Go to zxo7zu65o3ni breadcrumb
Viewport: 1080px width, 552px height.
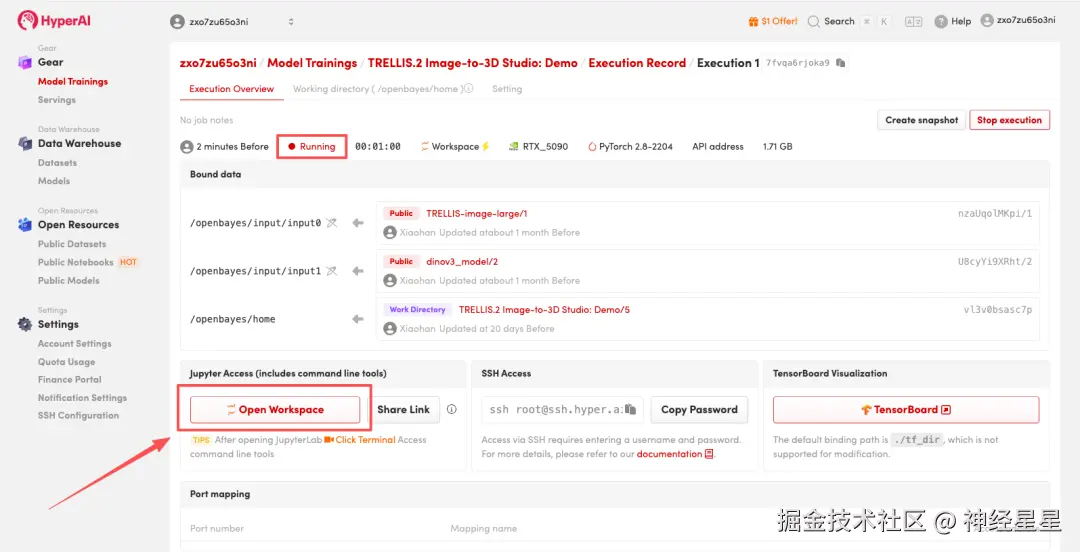[x=218, y=63]
